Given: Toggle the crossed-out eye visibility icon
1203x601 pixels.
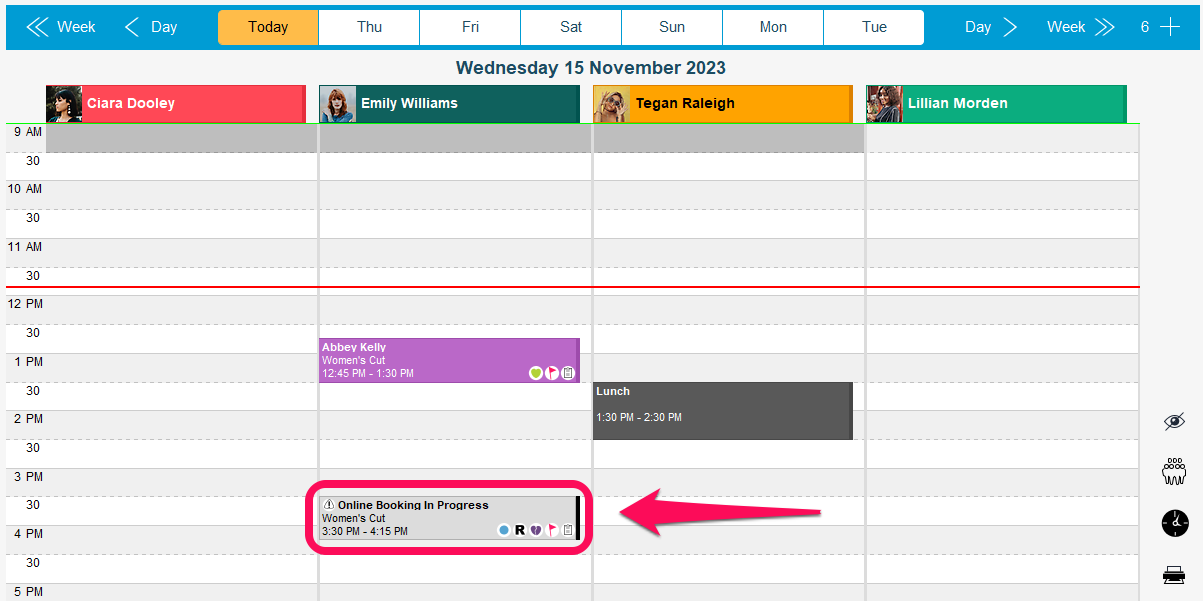Looking at the screenshot, I should coord(1175,421).
